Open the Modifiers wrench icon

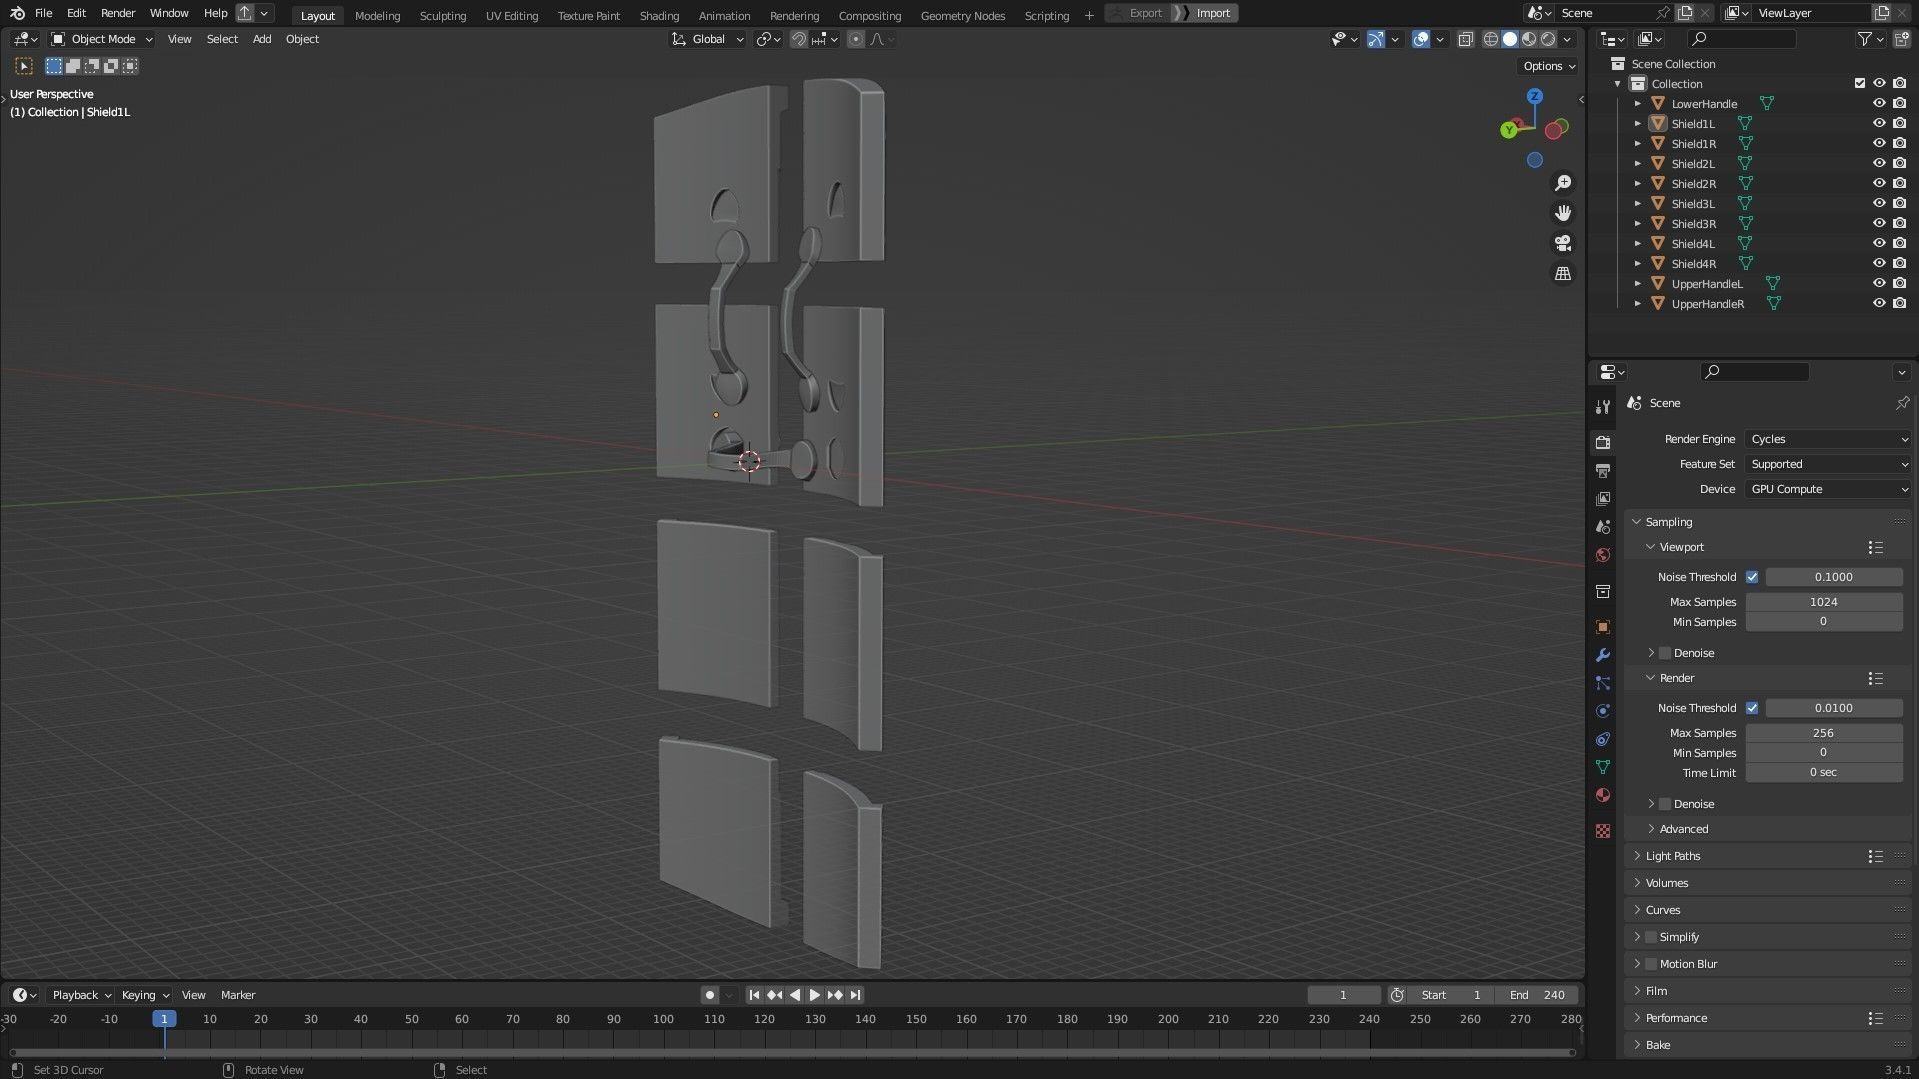[1603, 655]
